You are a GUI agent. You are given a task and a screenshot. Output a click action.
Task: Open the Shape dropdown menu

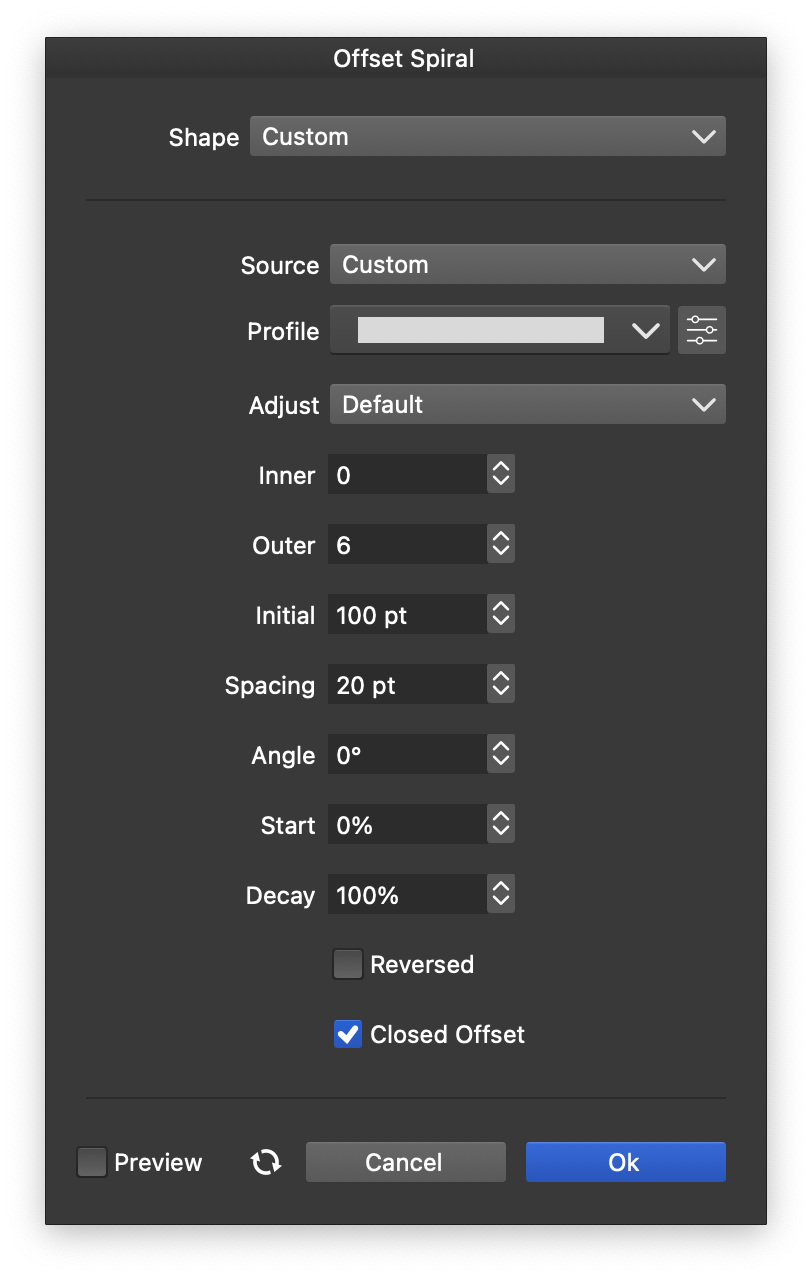(x=487, y=137)
